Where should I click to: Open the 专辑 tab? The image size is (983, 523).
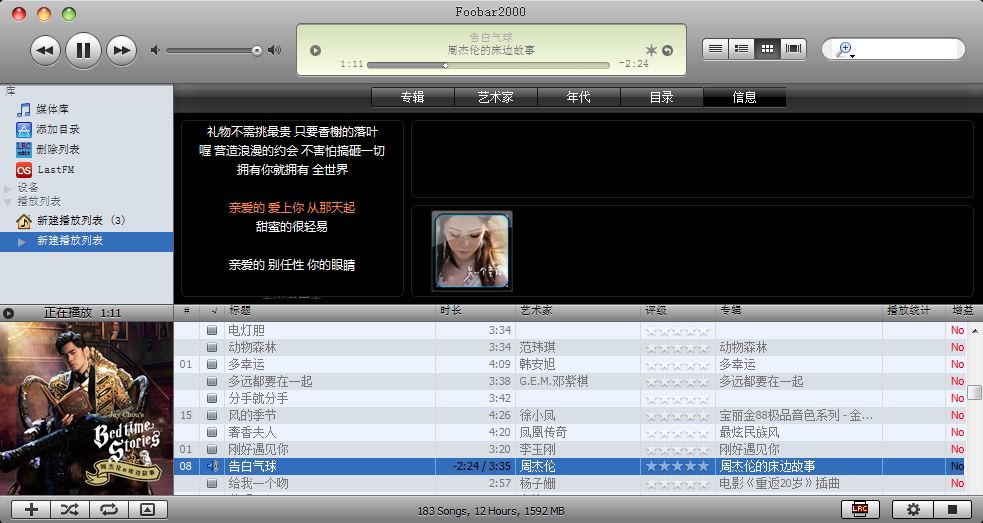[413, 97]
